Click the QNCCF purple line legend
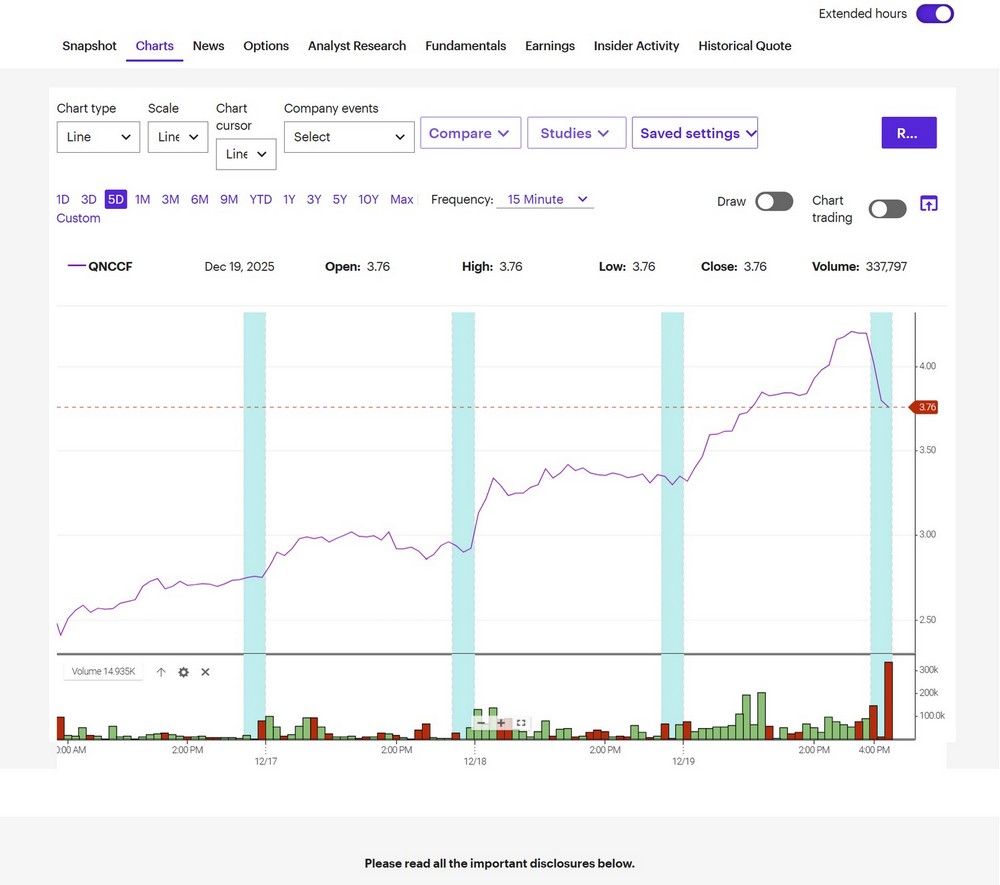This screenshot has width=1000, height=885. point(100,267)
